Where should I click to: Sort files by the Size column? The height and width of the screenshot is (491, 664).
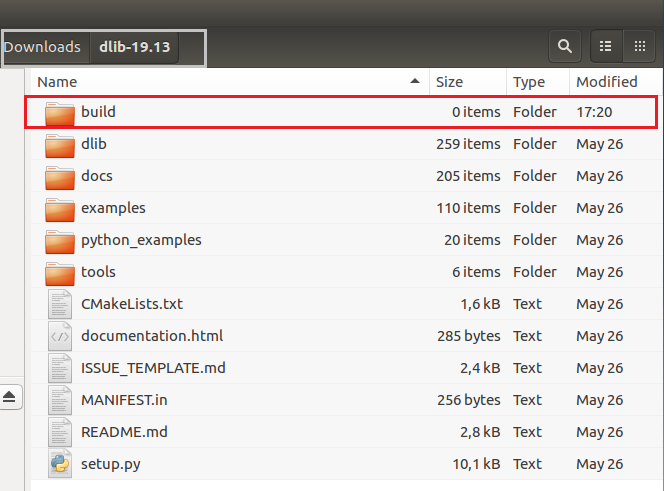449,82
